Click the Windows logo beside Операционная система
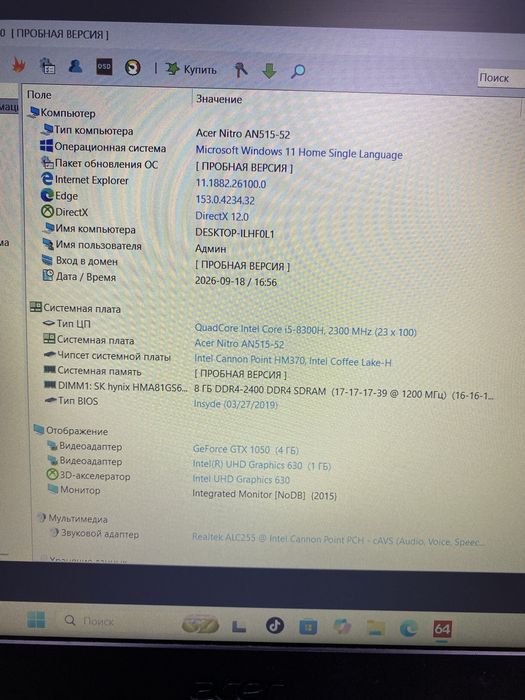The height and width of the screenshot is (700, 525). pos(46,146)
